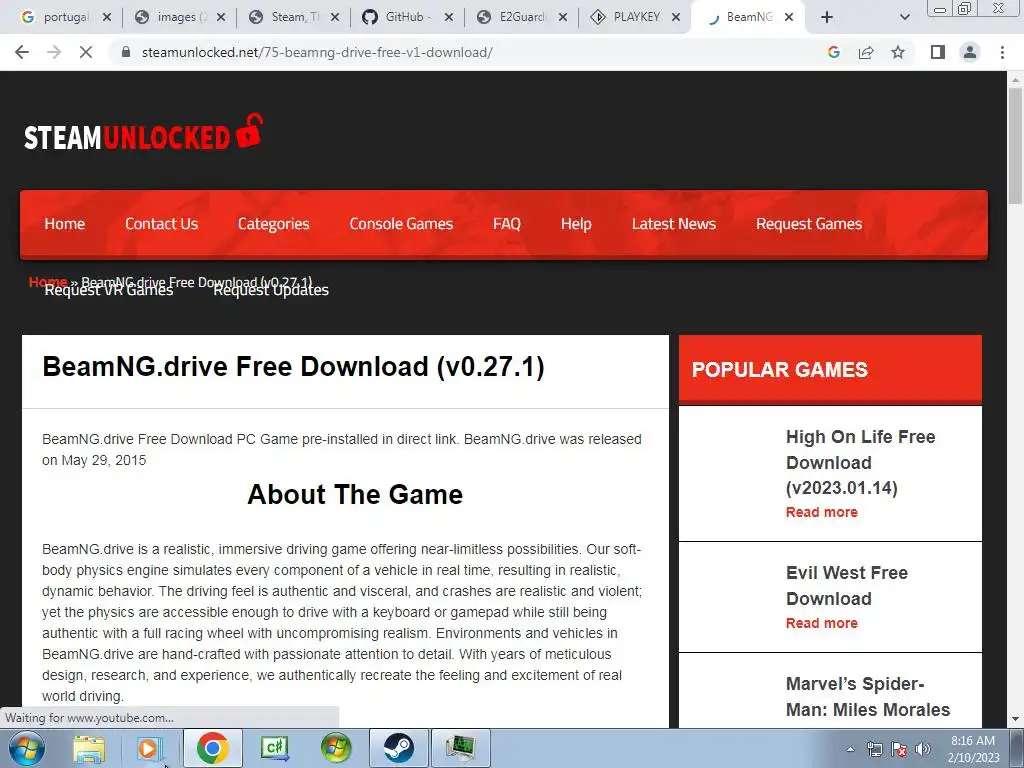Click the padlock site info icon
1024x768 pixels.
coord(126,52)
